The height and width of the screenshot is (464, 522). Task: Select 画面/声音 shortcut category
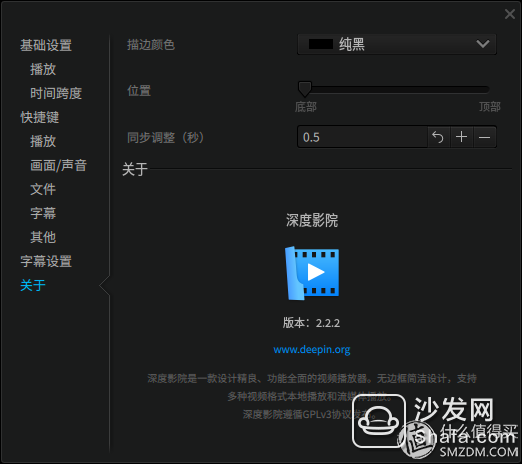click(58, 165)
